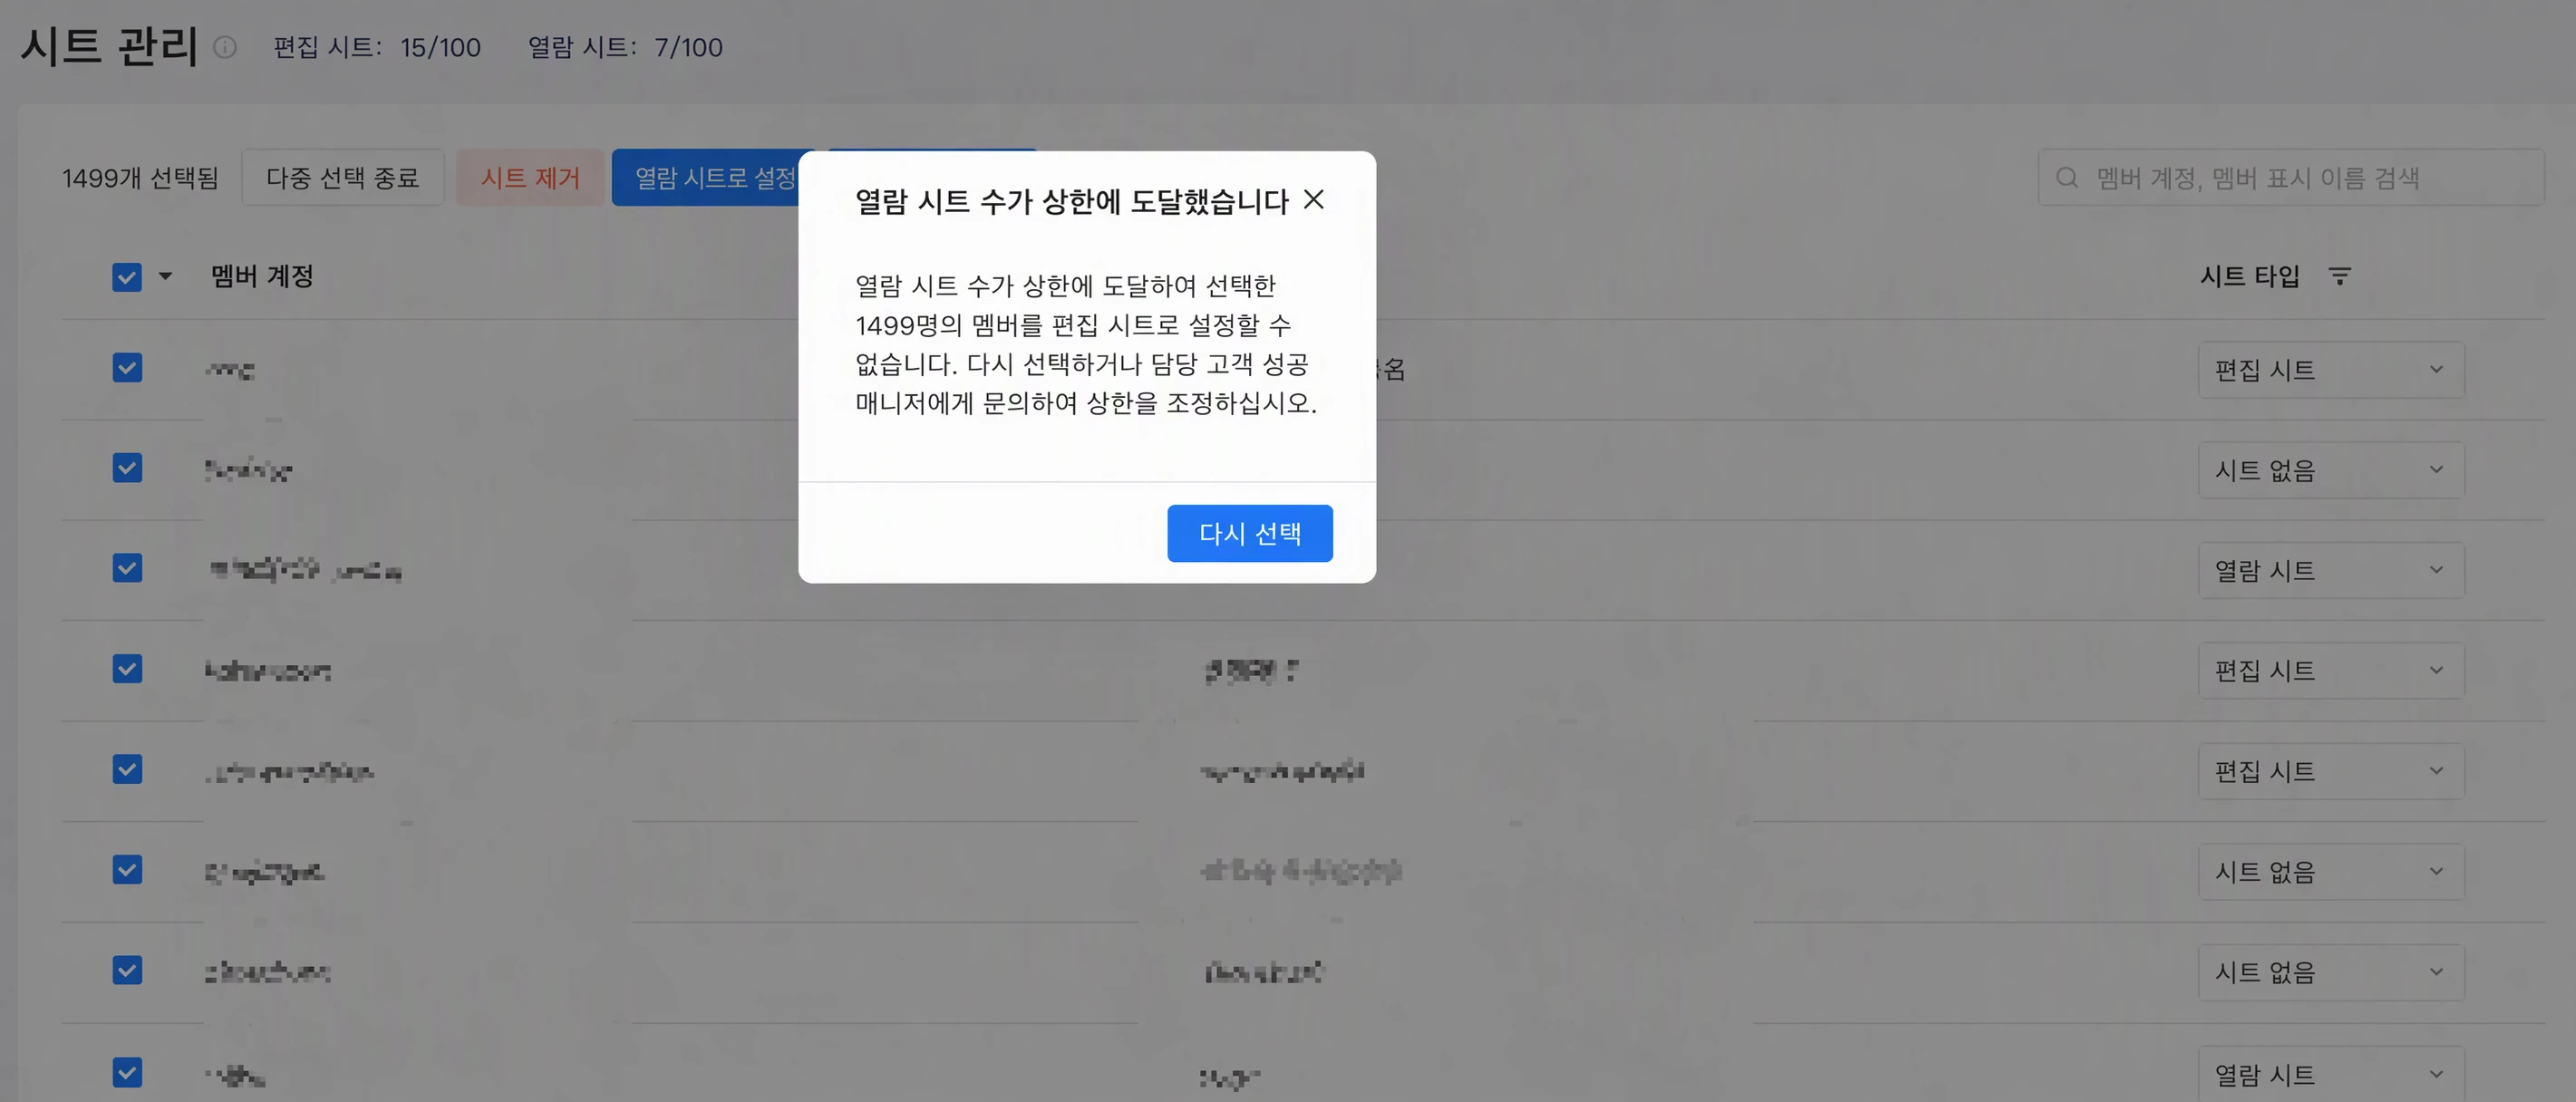Click 다중 선택 종료 button

click(x=342, y=178)
